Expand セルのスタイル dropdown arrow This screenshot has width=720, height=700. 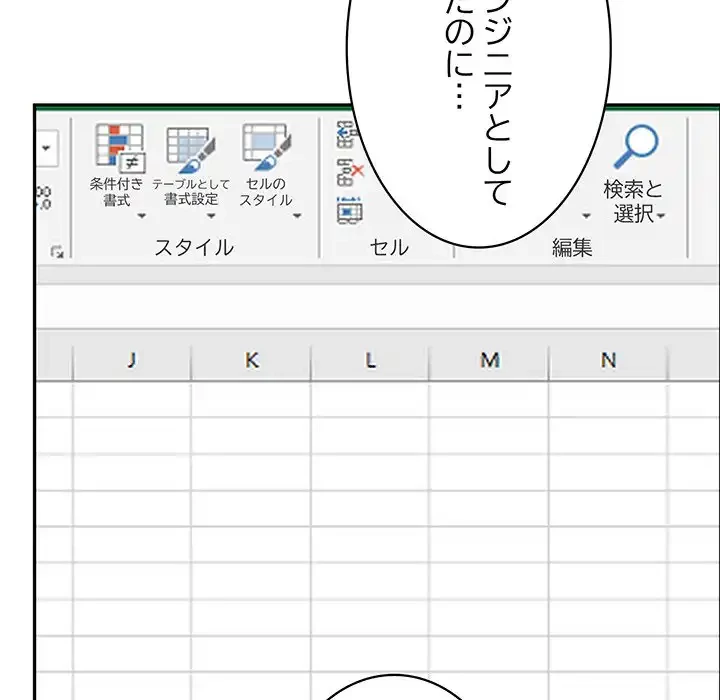tap(296, 215)
